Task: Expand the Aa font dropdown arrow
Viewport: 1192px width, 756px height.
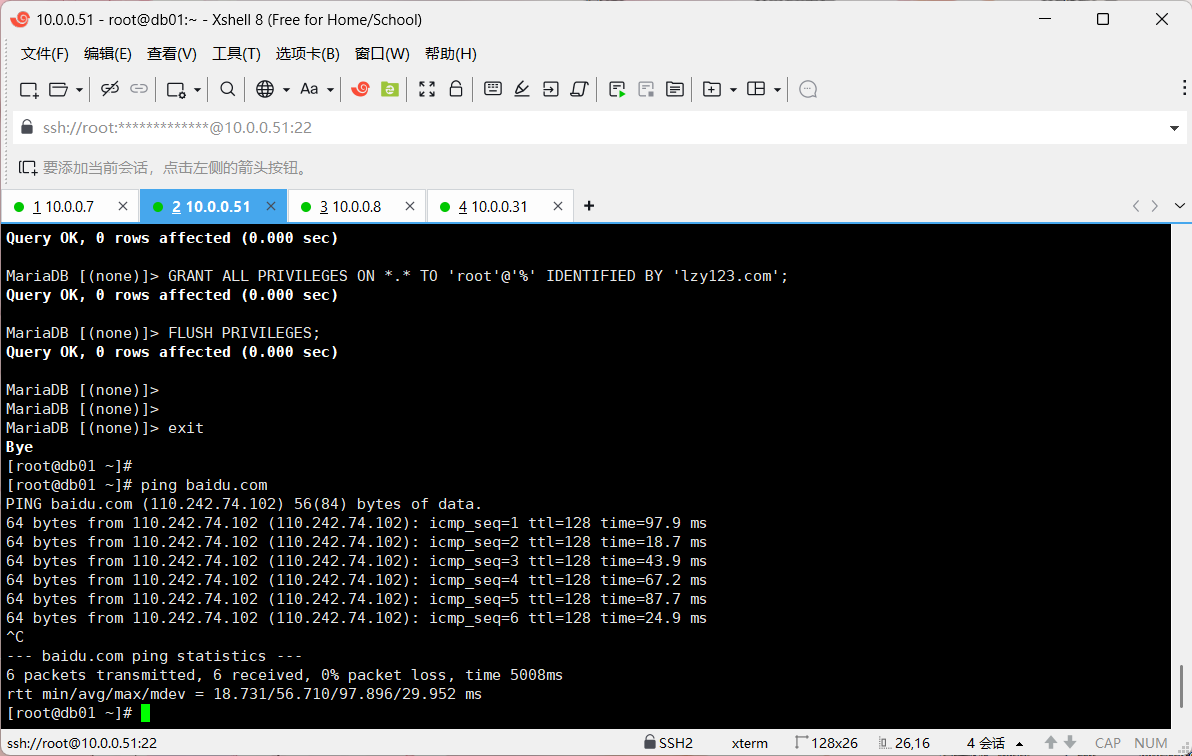Action: point(330,90)
